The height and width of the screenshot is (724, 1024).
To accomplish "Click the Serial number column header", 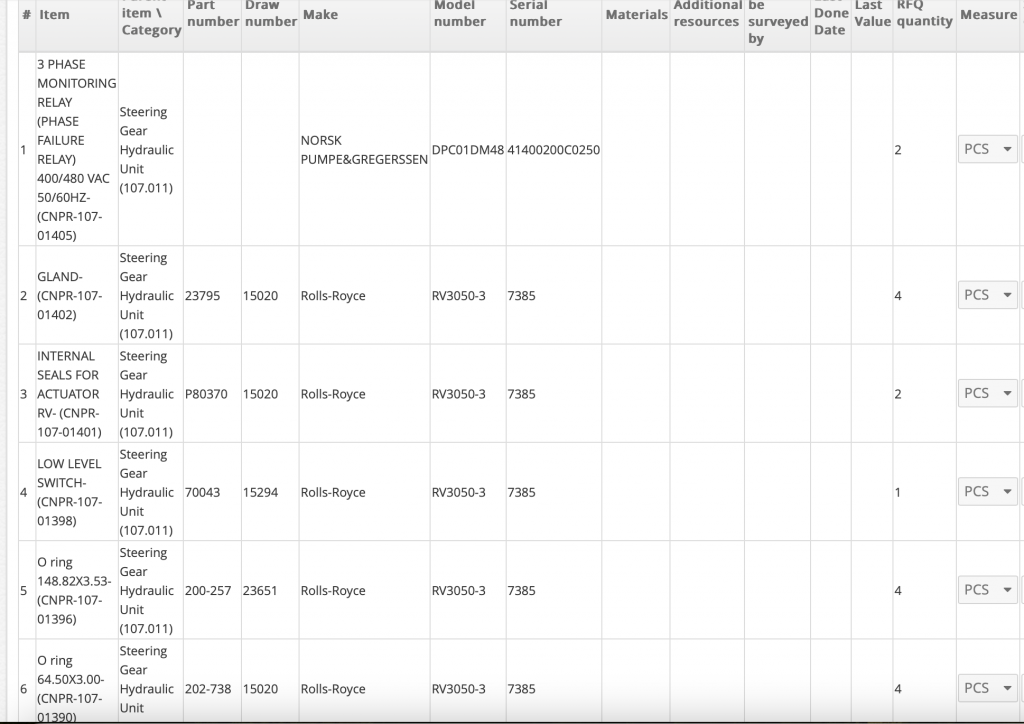I will (x=535, y=13).
